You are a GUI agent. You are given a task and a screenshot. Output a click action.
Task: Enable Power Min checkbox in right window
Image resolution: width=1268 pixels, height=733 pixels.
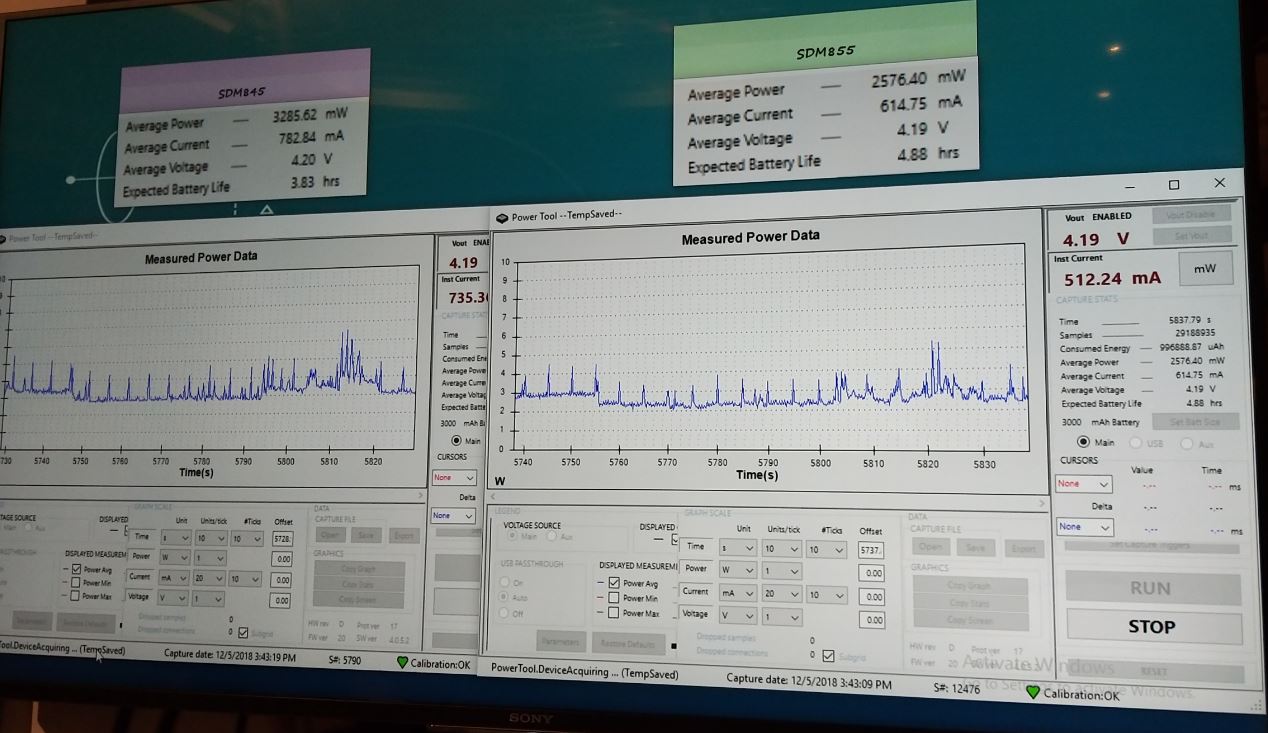coord(613,598)
